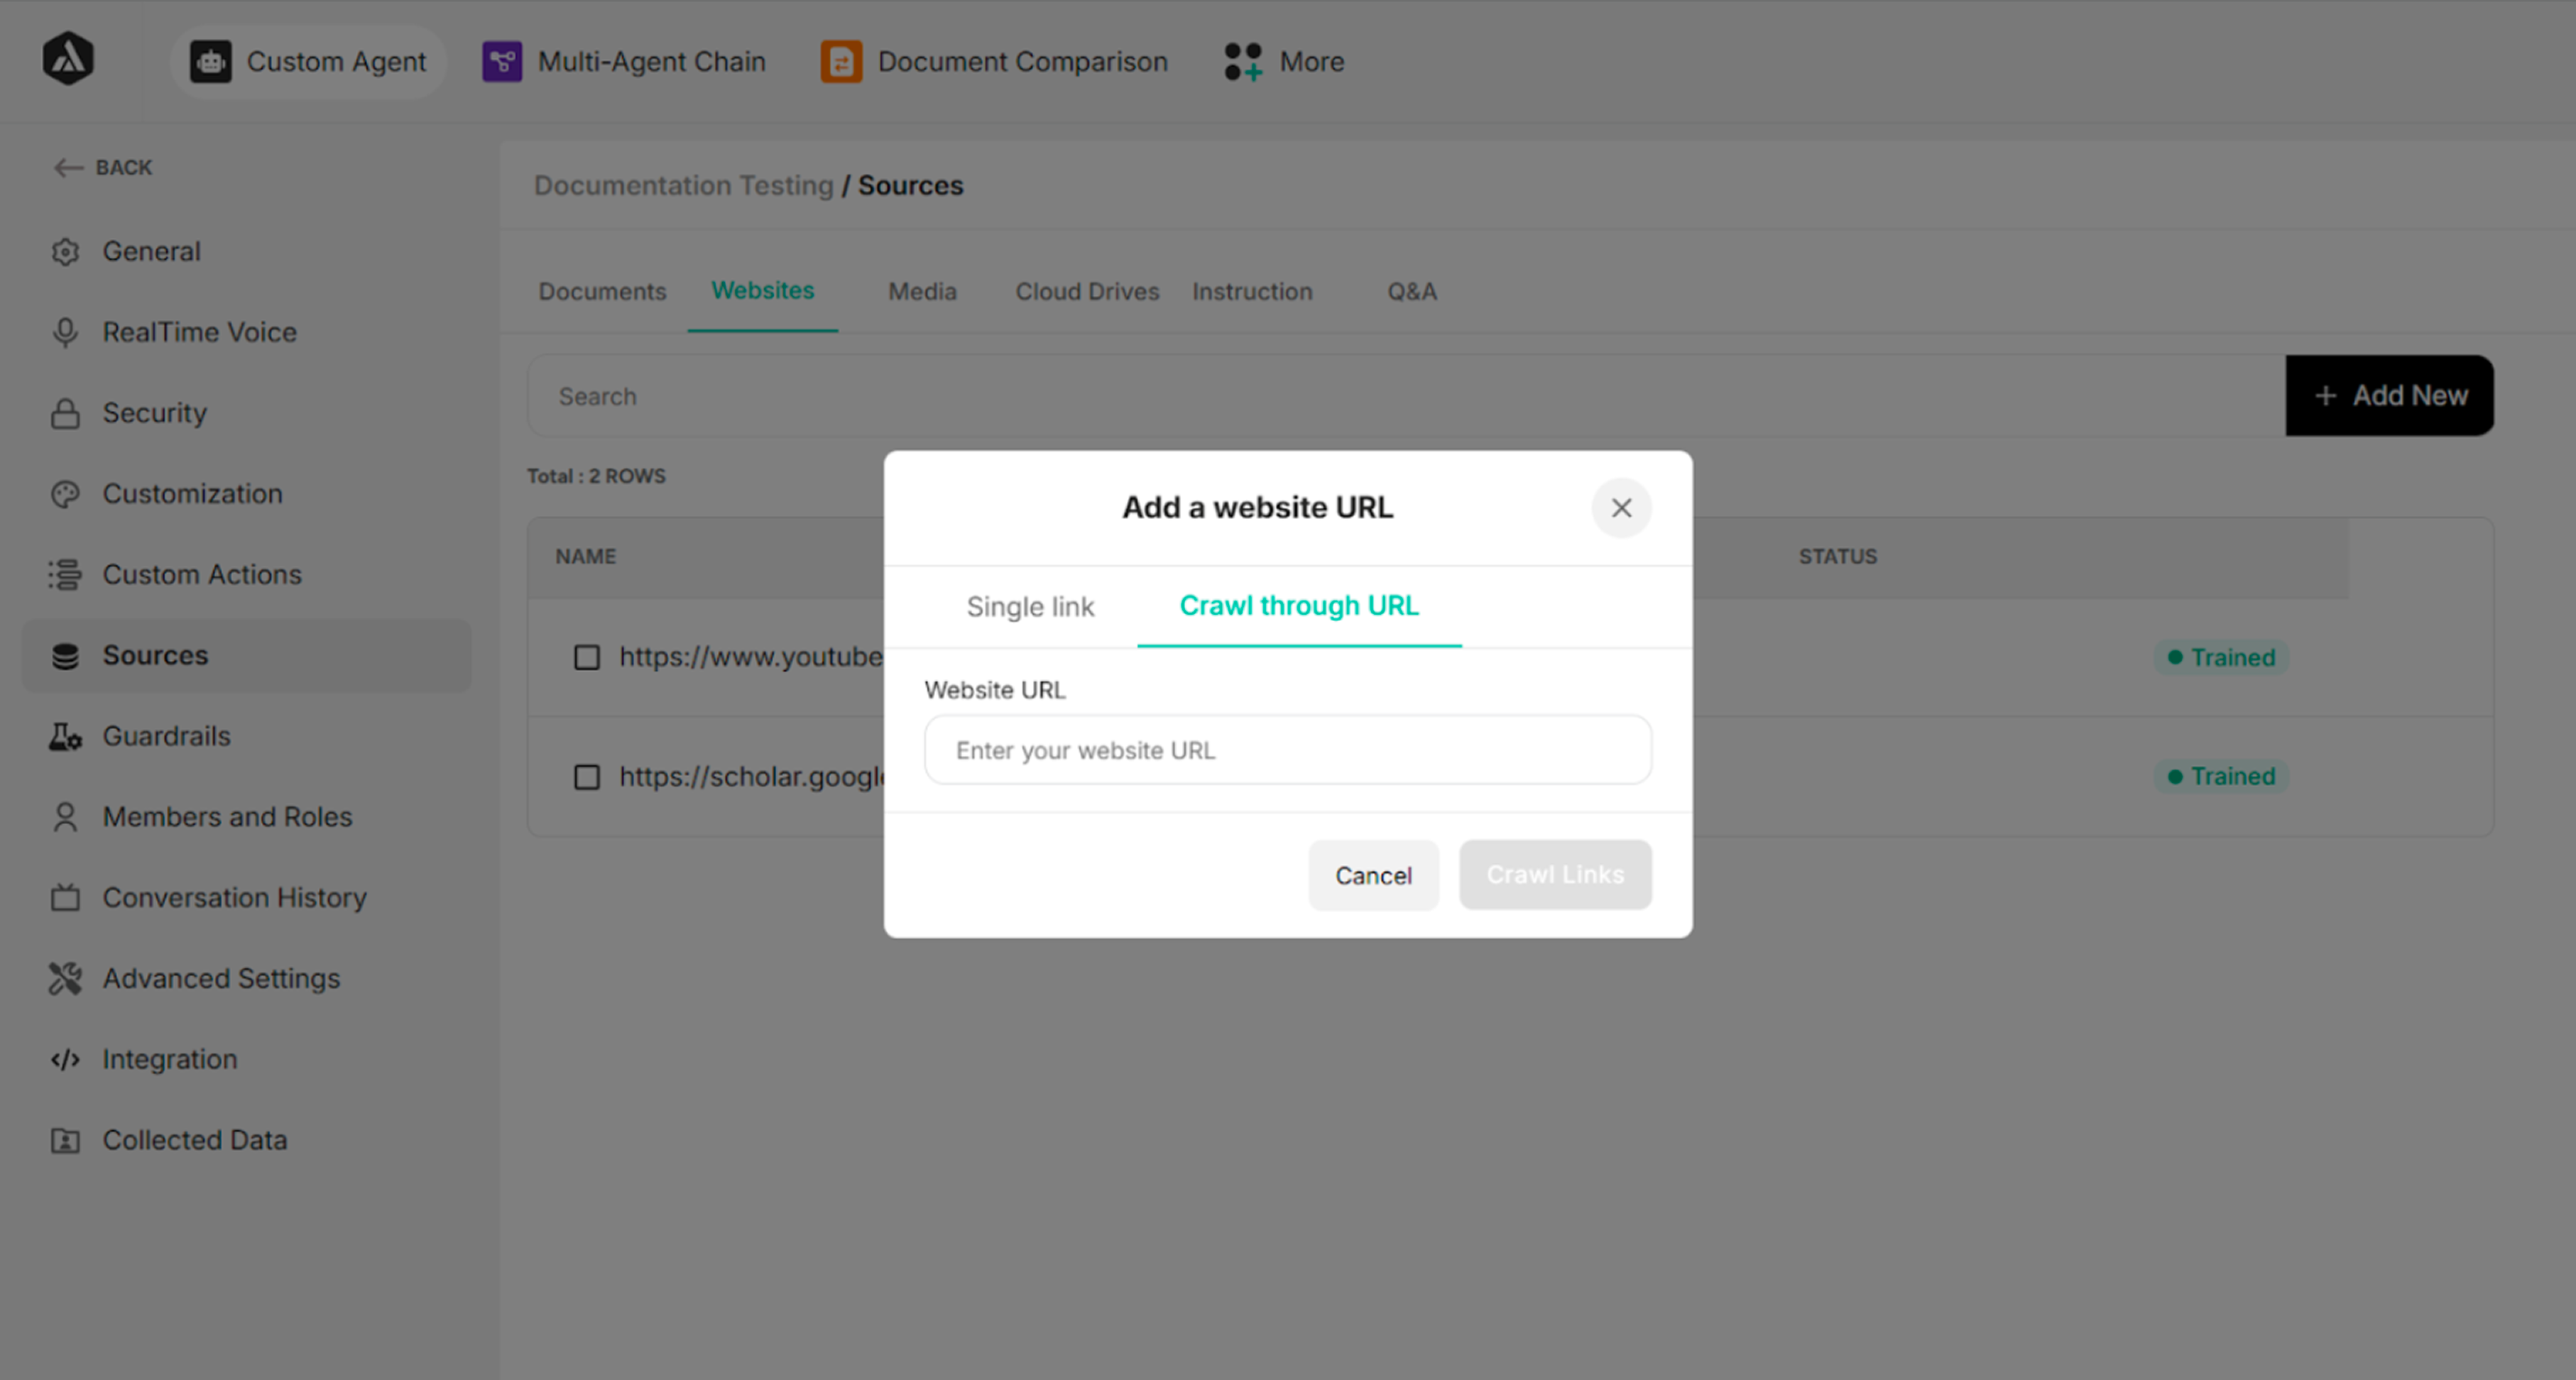
Task: Click the Trained status of youtube row
Action: click(x=2221, y=658)
